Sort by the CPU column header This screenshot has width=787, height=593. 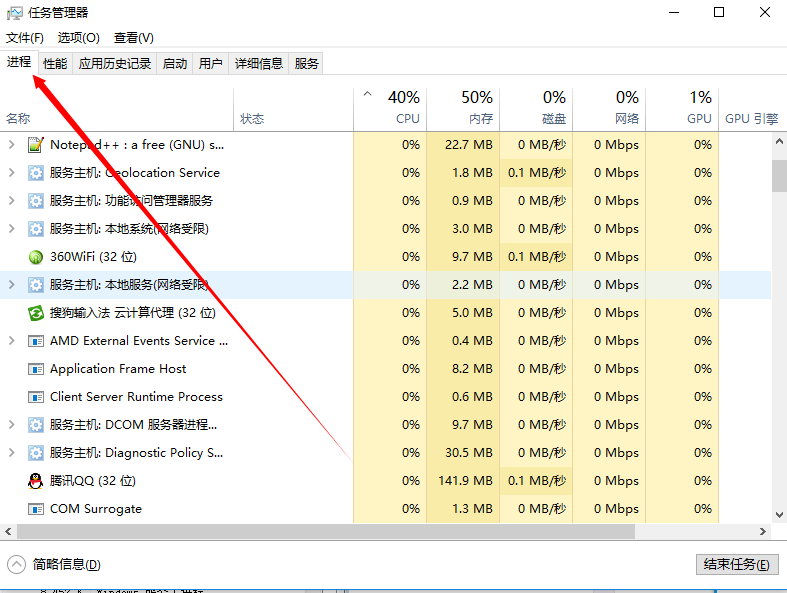390,108
